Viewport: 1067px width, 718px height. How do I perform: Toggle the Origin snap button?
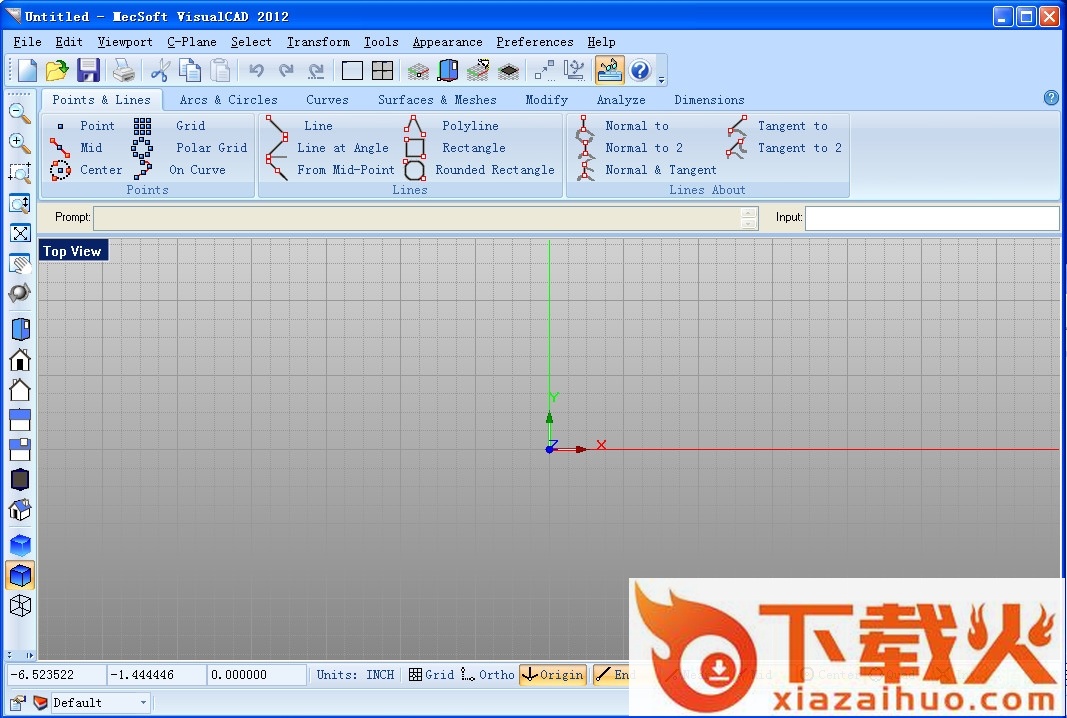(553, 674)
